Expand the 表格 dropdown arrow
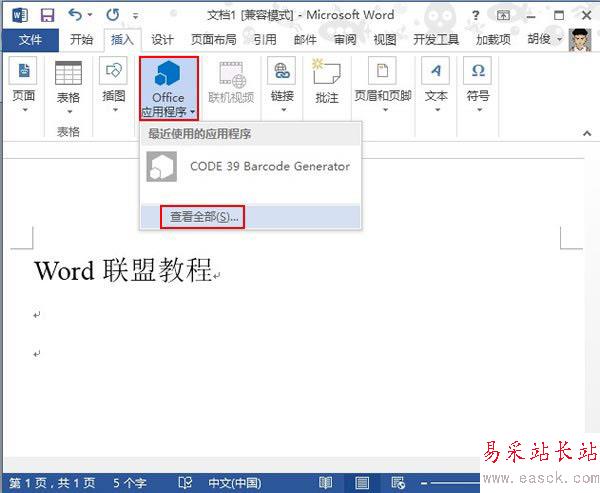Viewport: 600px width, 493px height. coord(70,112)
